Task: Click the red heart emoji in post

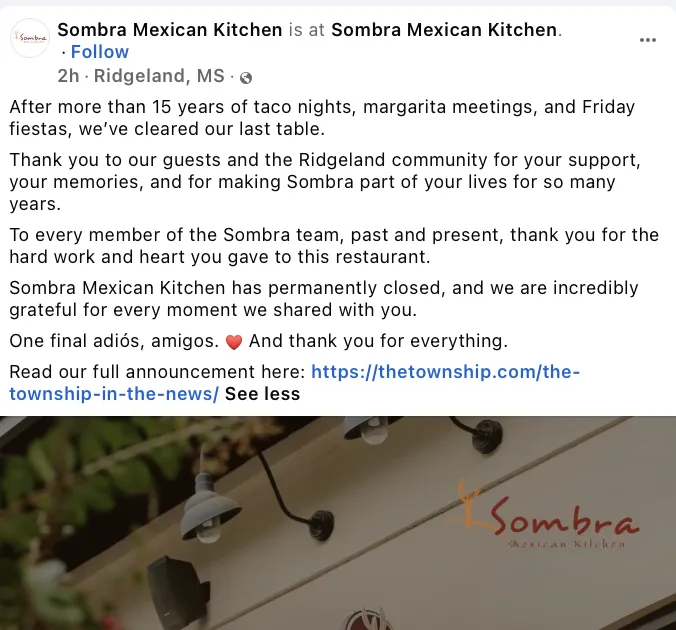Action: (234, 342)
